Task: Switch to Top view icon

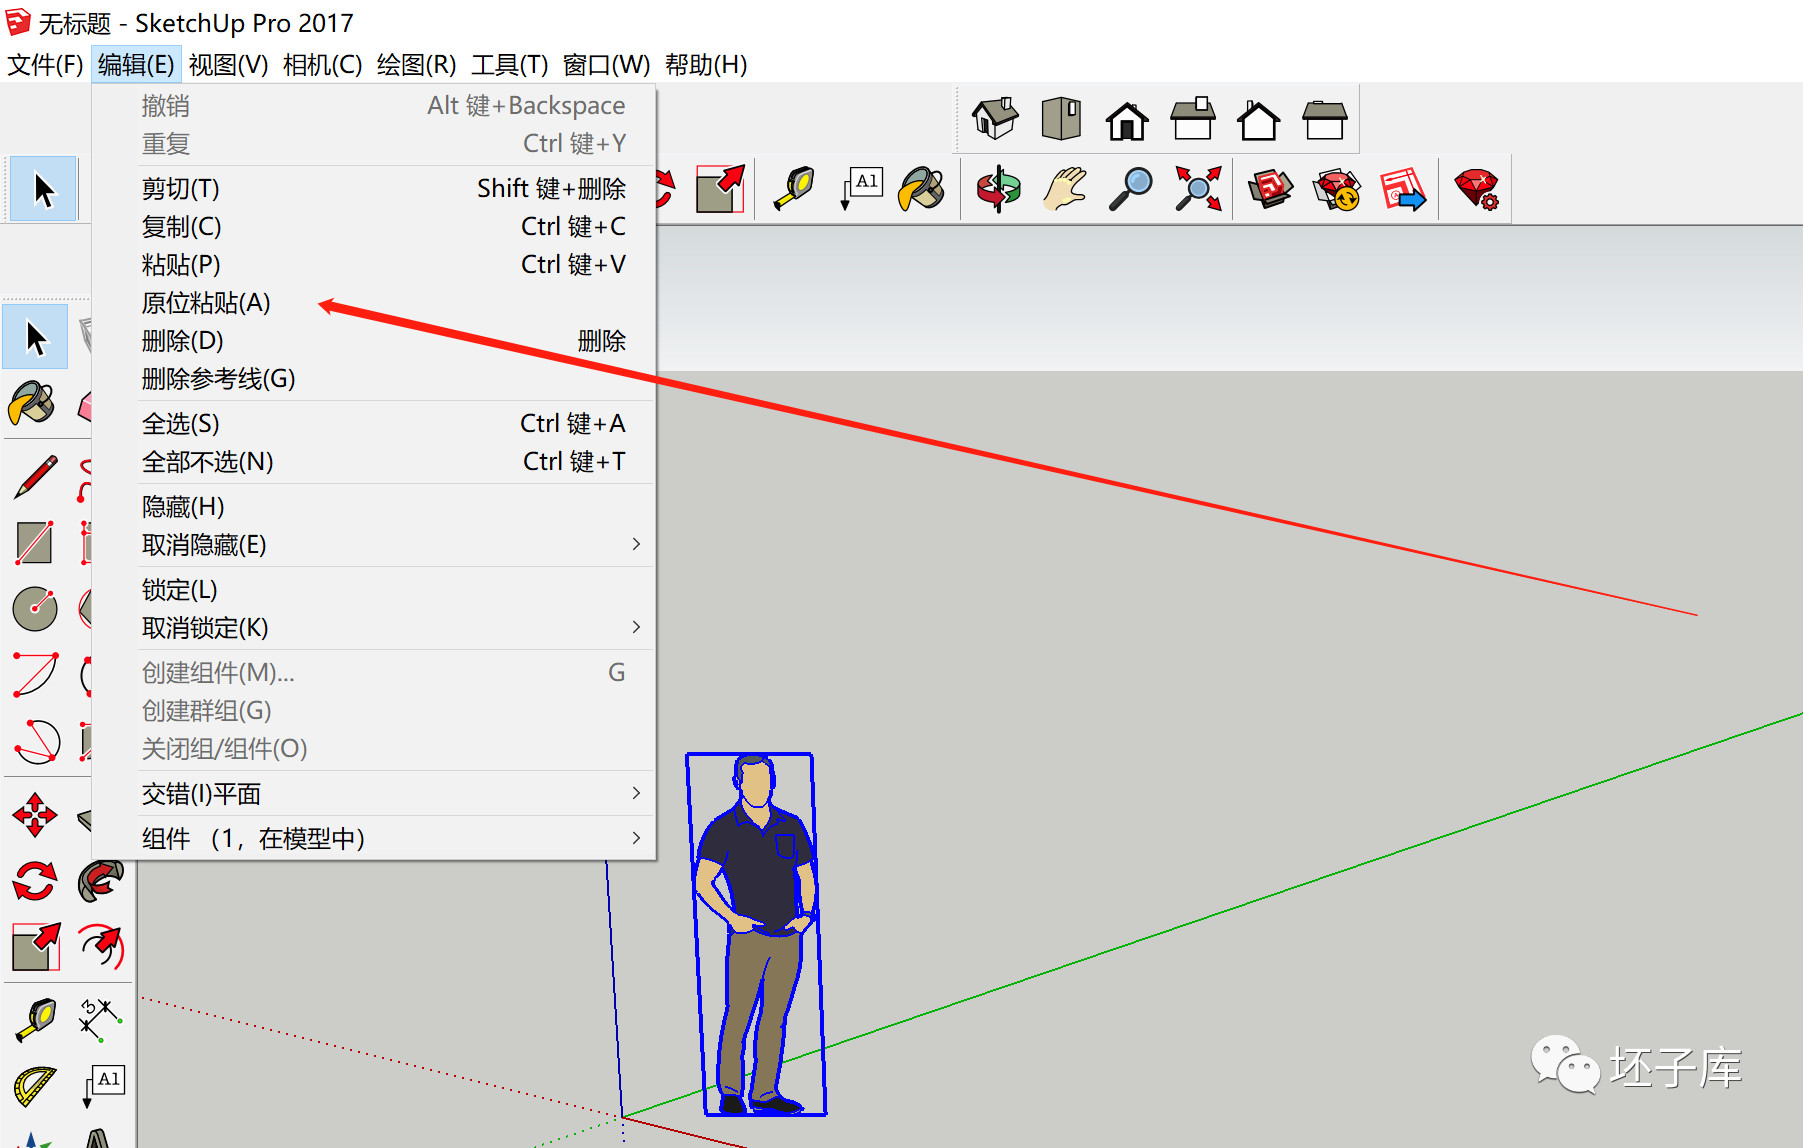Action: 1061,119
